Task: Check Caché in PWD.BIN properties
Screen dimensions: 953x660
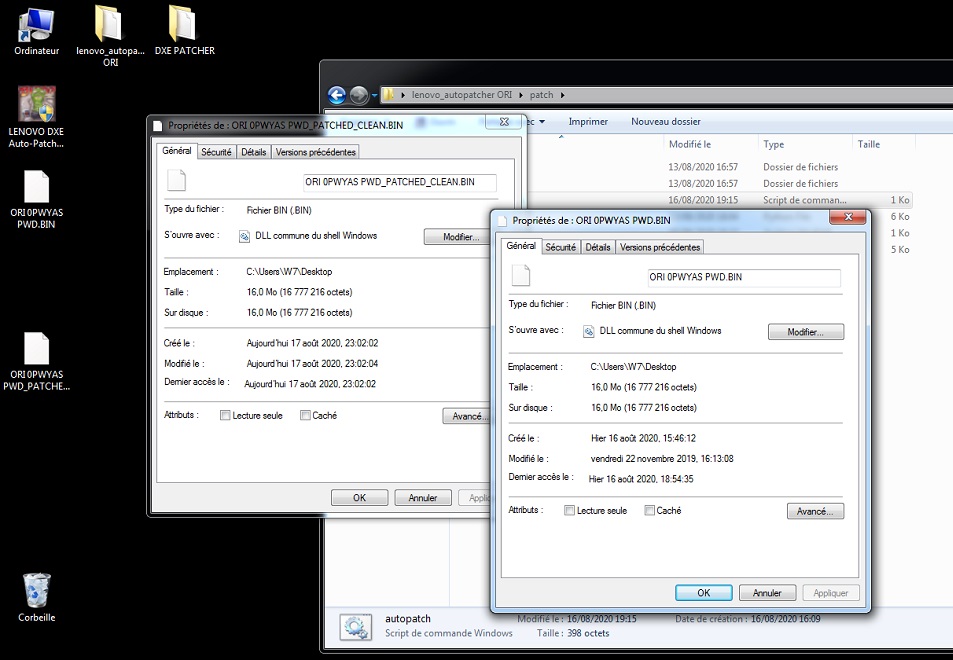Action: click(650, 511)
